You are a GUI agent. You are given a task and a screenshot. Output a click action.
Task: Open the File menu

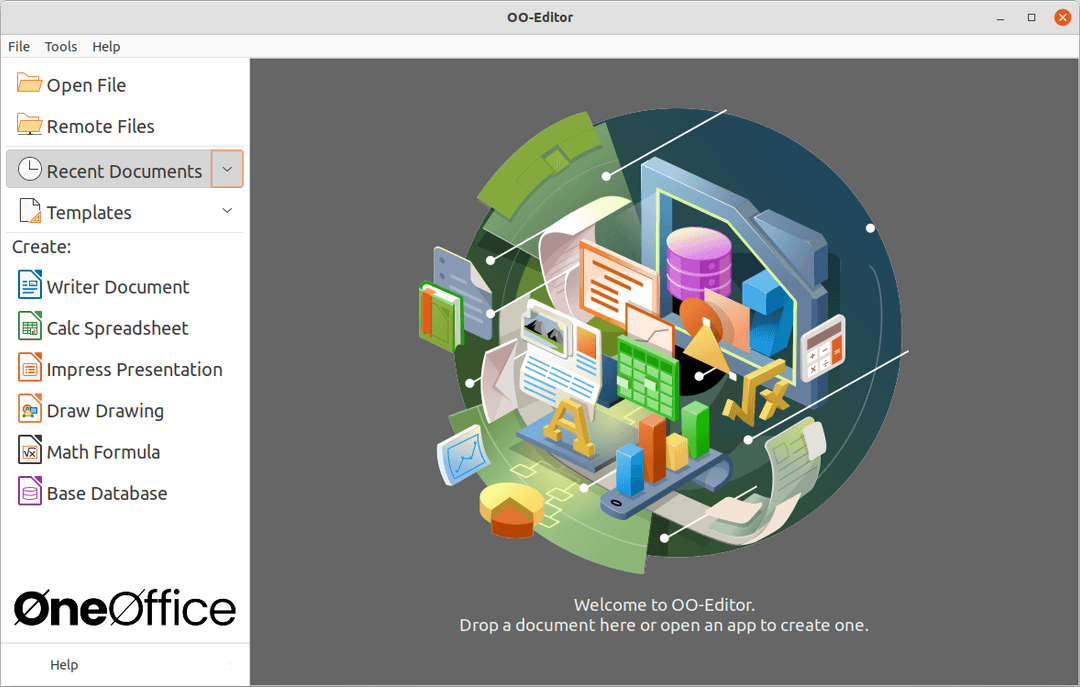[x=18, y=46]
